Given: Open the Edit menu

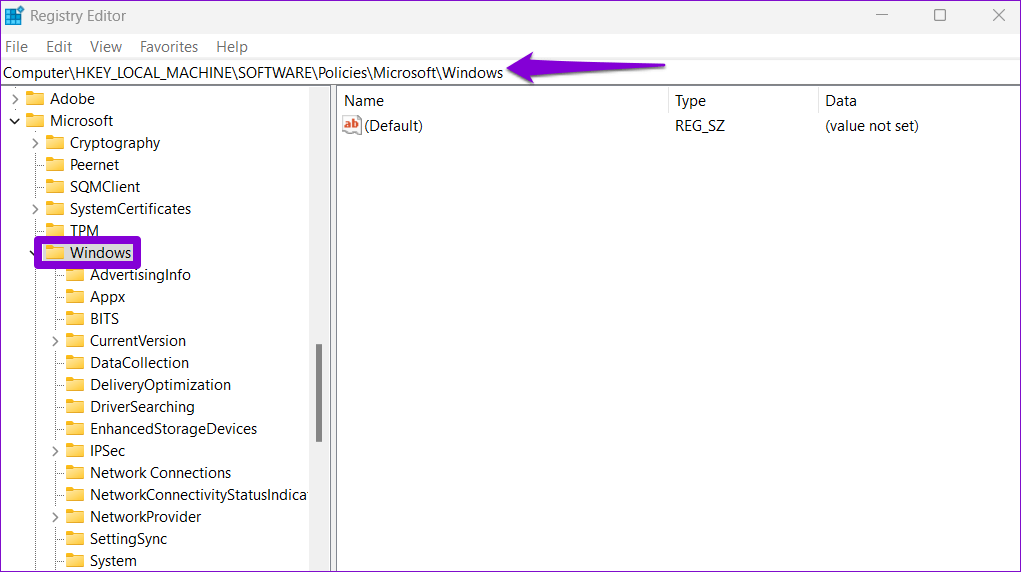Looking at the screenshot, I should pyautogui.click(x=59, y=47).
